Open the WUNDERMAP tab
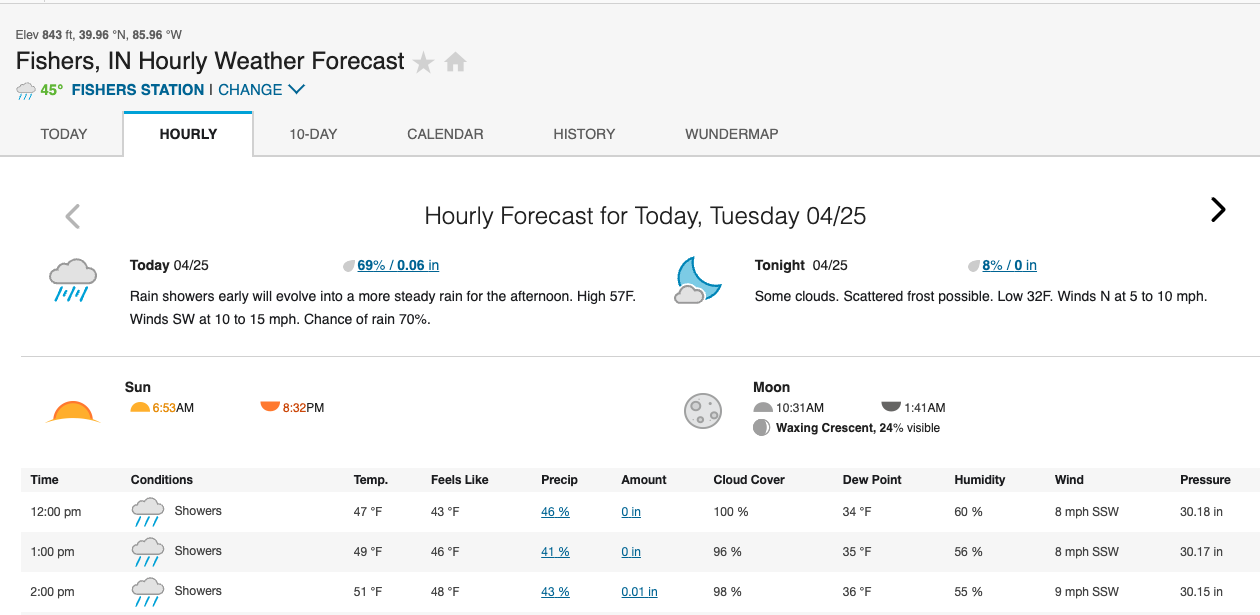1260x615 pixels. pyautogui.click(x=731, y=134)
